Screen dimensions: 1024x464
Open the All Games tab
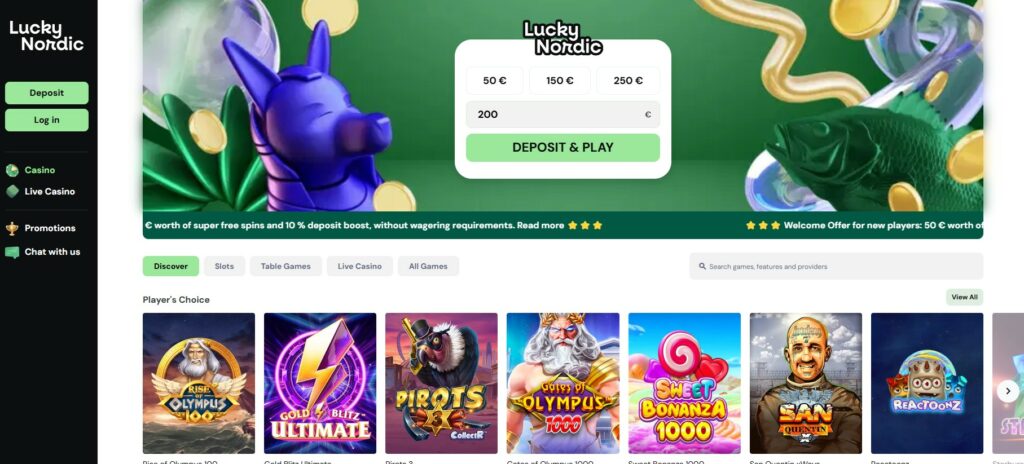point(428,266)
